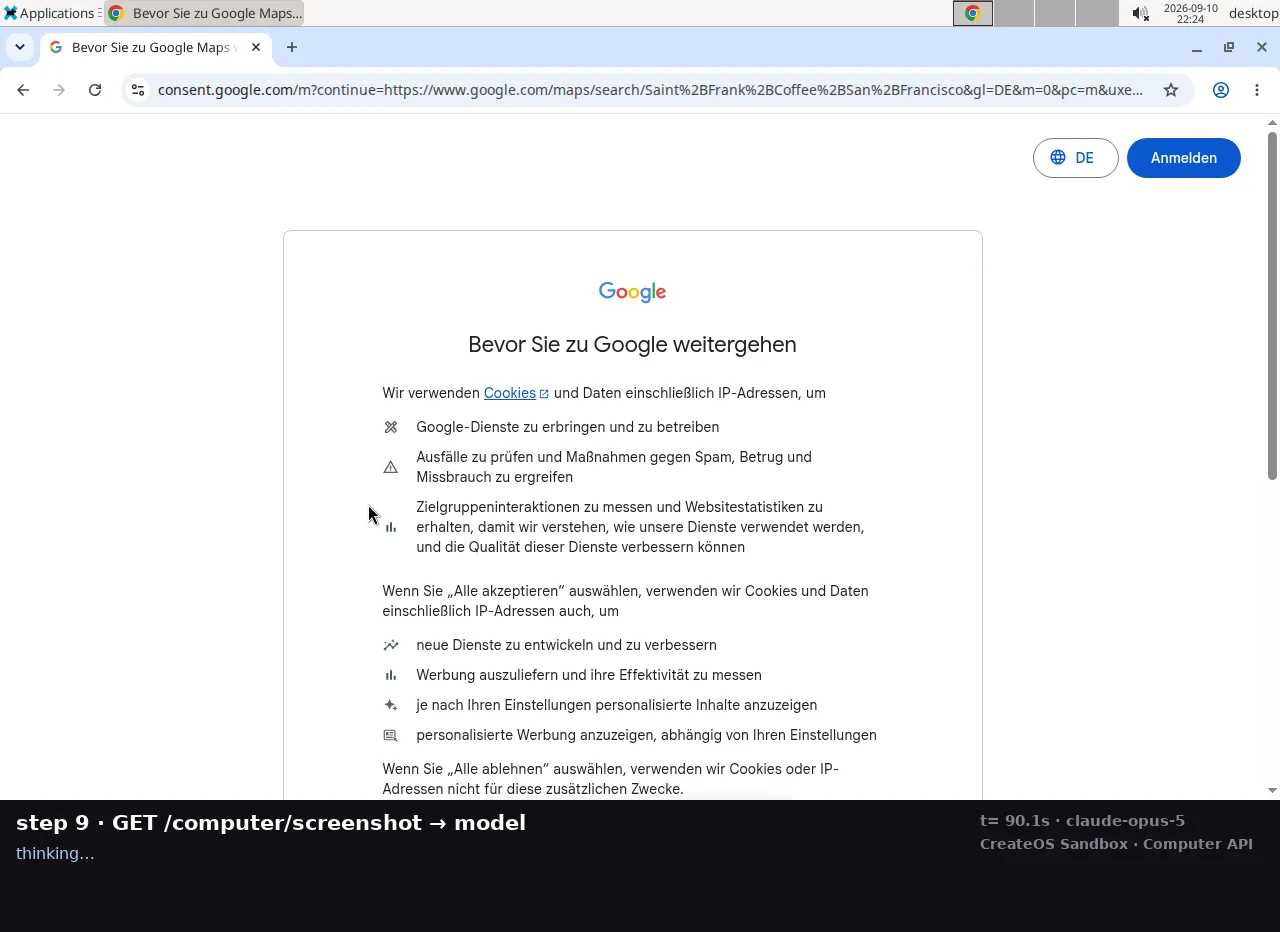
Task: Open the Applications menu
Action: pos(50,13)
